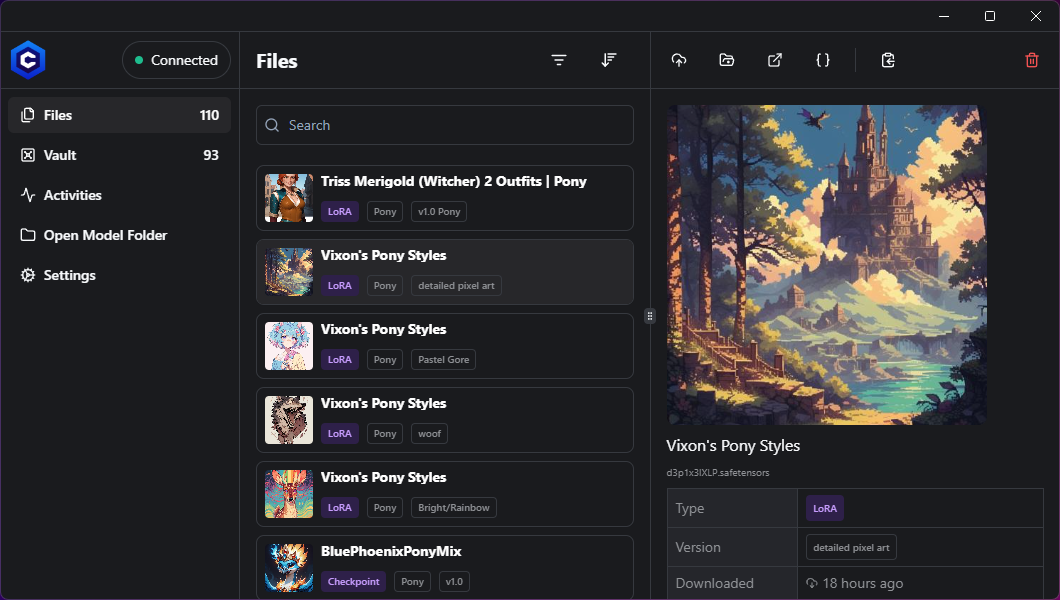Select the Vixon's Pony Styles title above detailed pixel art

[383, 255]
